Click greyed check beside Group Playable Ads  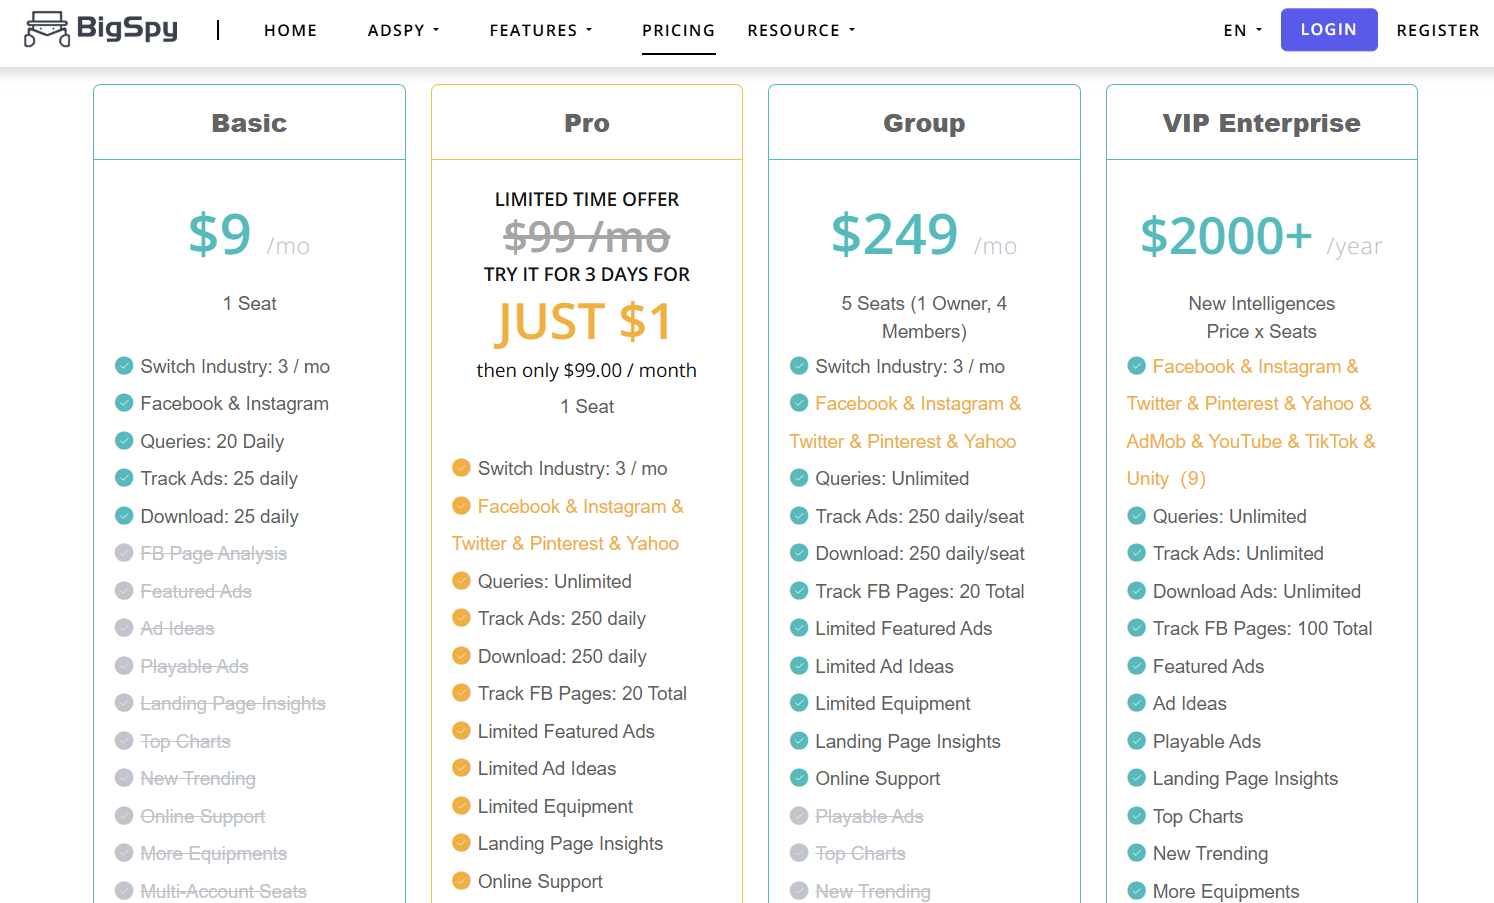[x=799, y=816]
